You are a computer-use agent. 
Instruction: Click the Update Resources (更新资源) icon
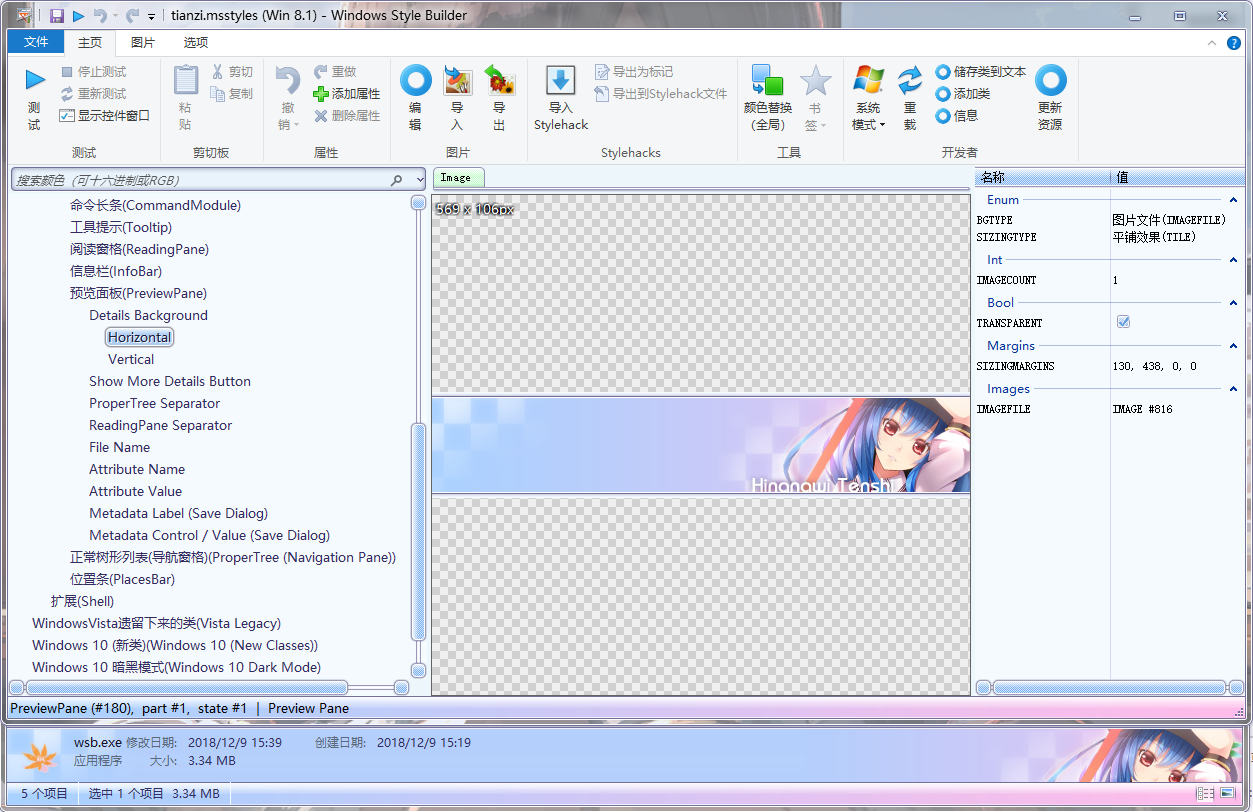point(1050,82)
